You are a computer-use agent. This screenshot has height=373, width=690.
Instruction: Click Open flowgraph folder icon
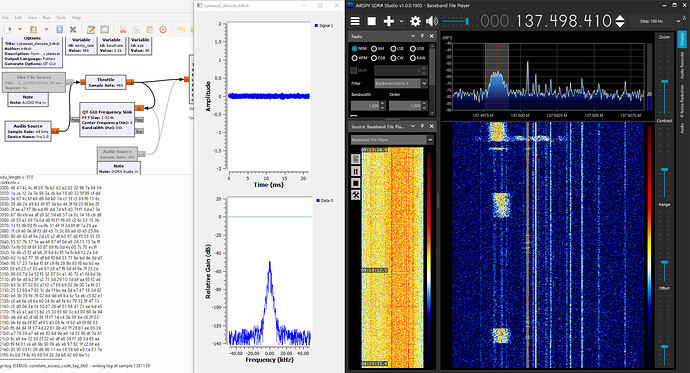point(33,29)
